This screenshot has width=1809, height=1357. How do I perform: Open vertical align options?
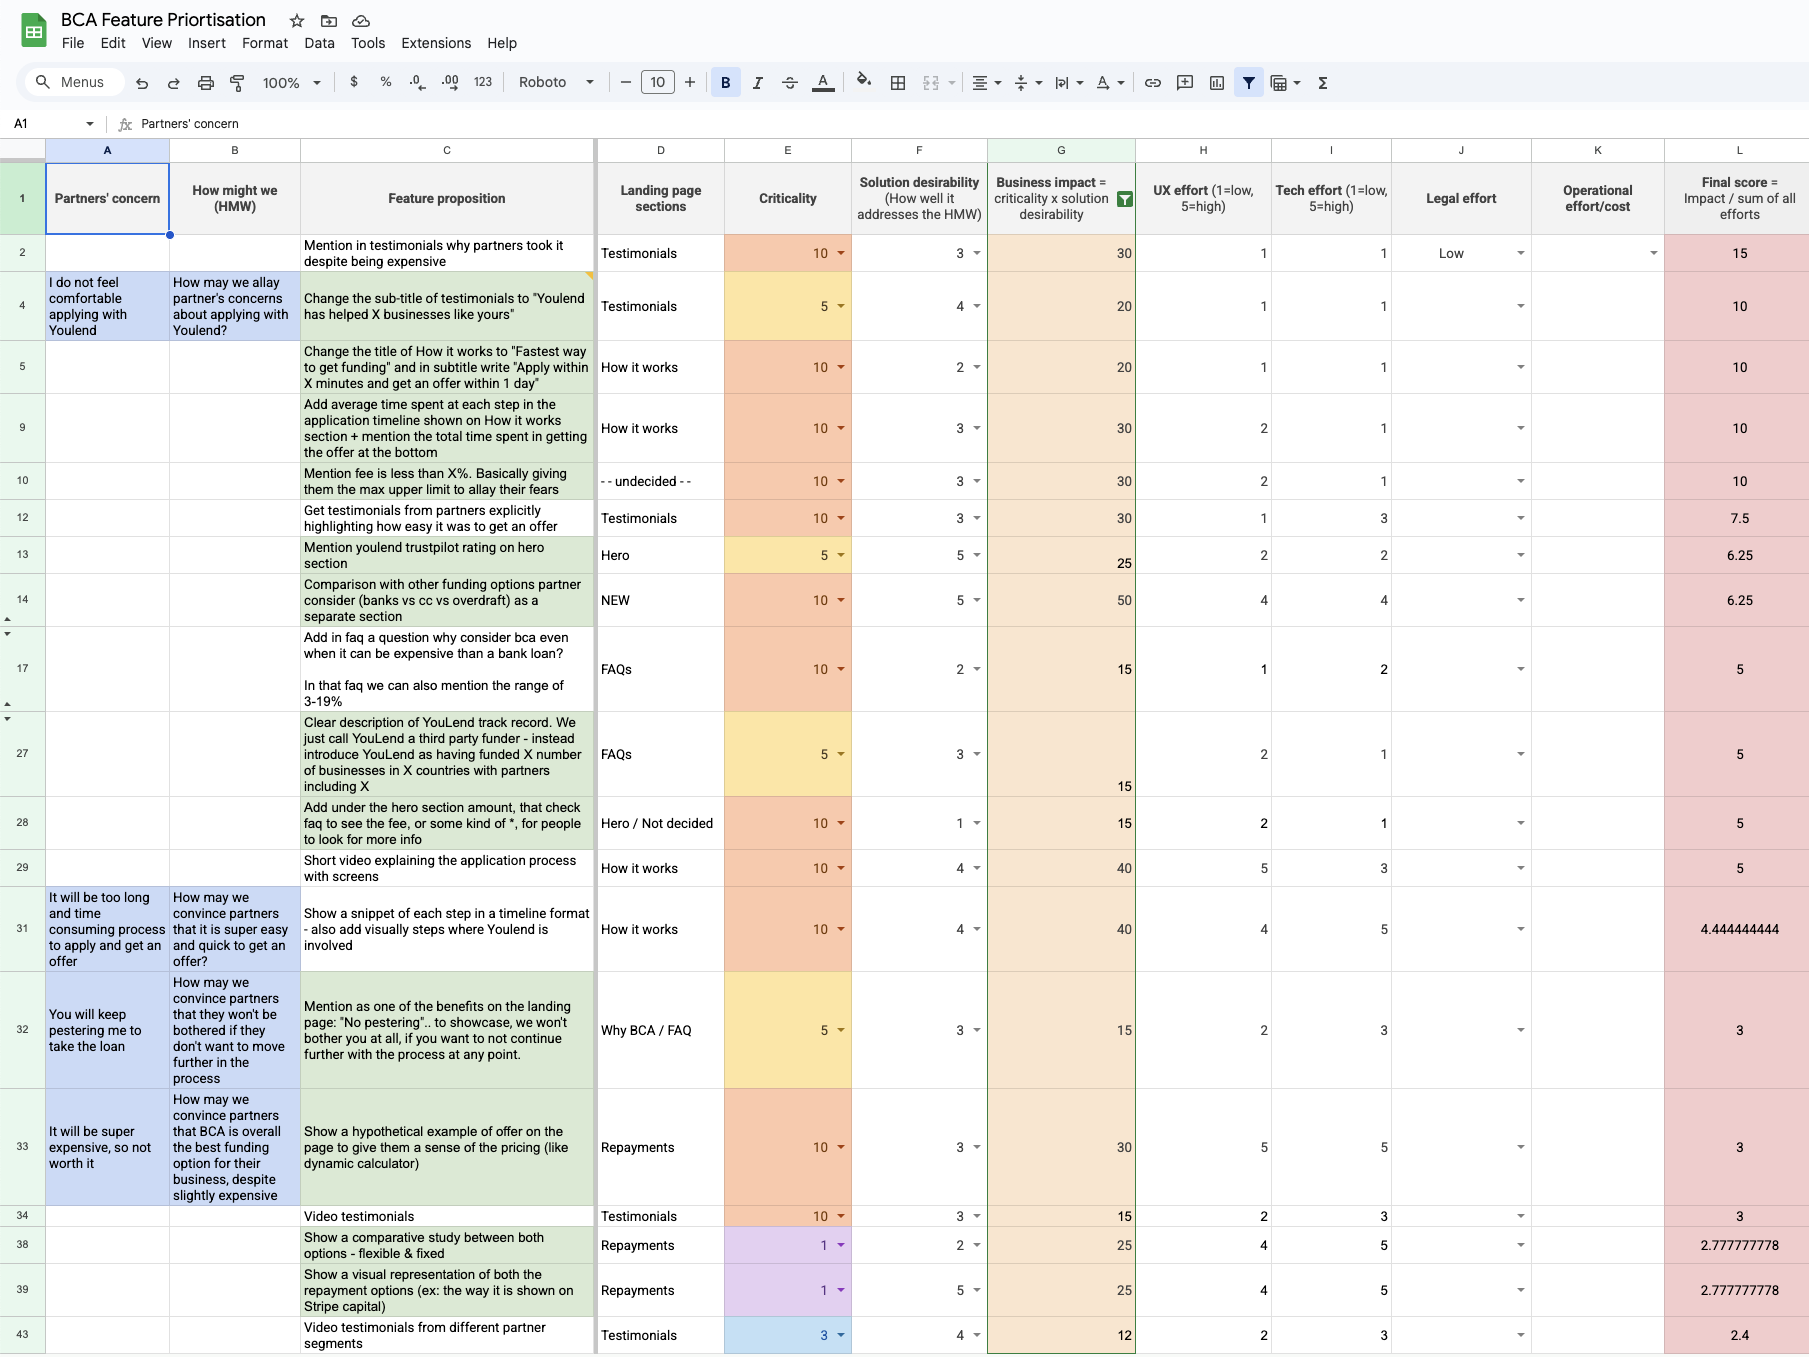point(1028,83)
